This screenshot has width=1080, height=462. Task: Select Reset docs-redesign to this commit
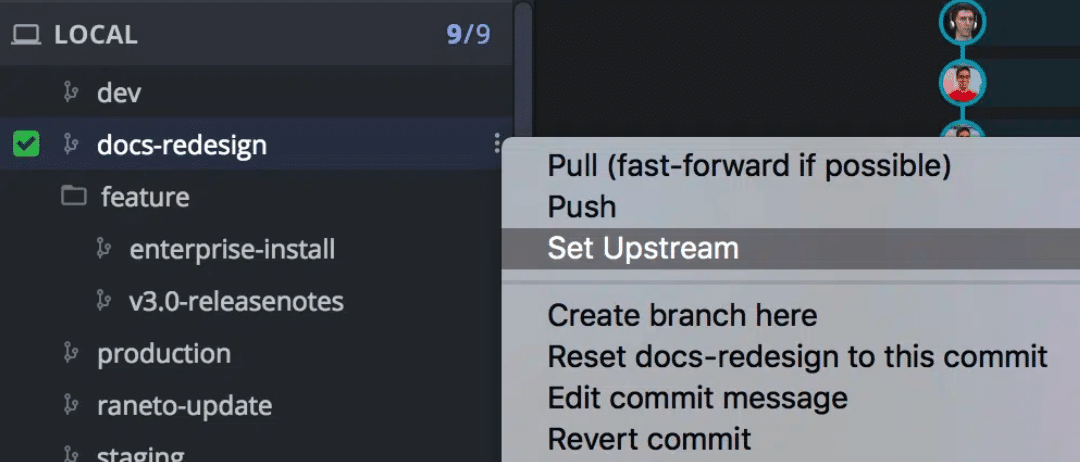797,356
